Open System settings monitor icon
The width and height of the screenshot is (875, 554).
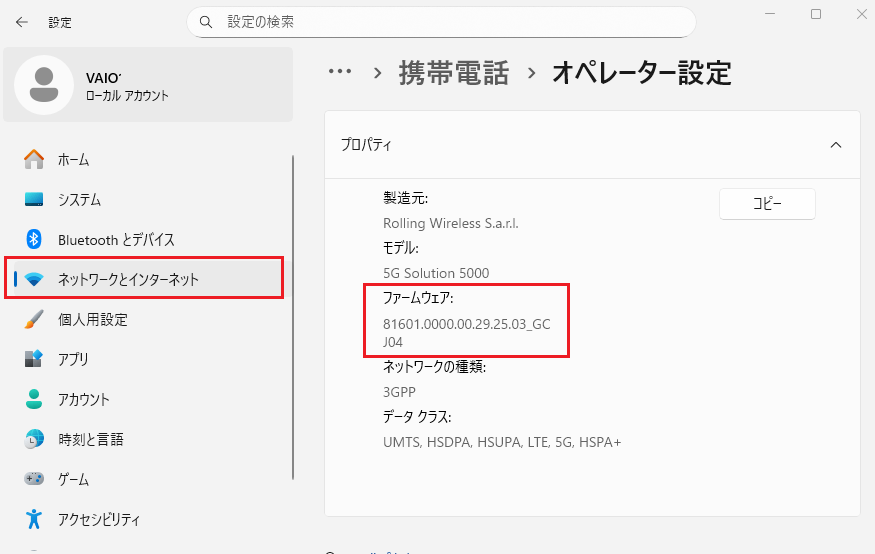tap(35, 199)
